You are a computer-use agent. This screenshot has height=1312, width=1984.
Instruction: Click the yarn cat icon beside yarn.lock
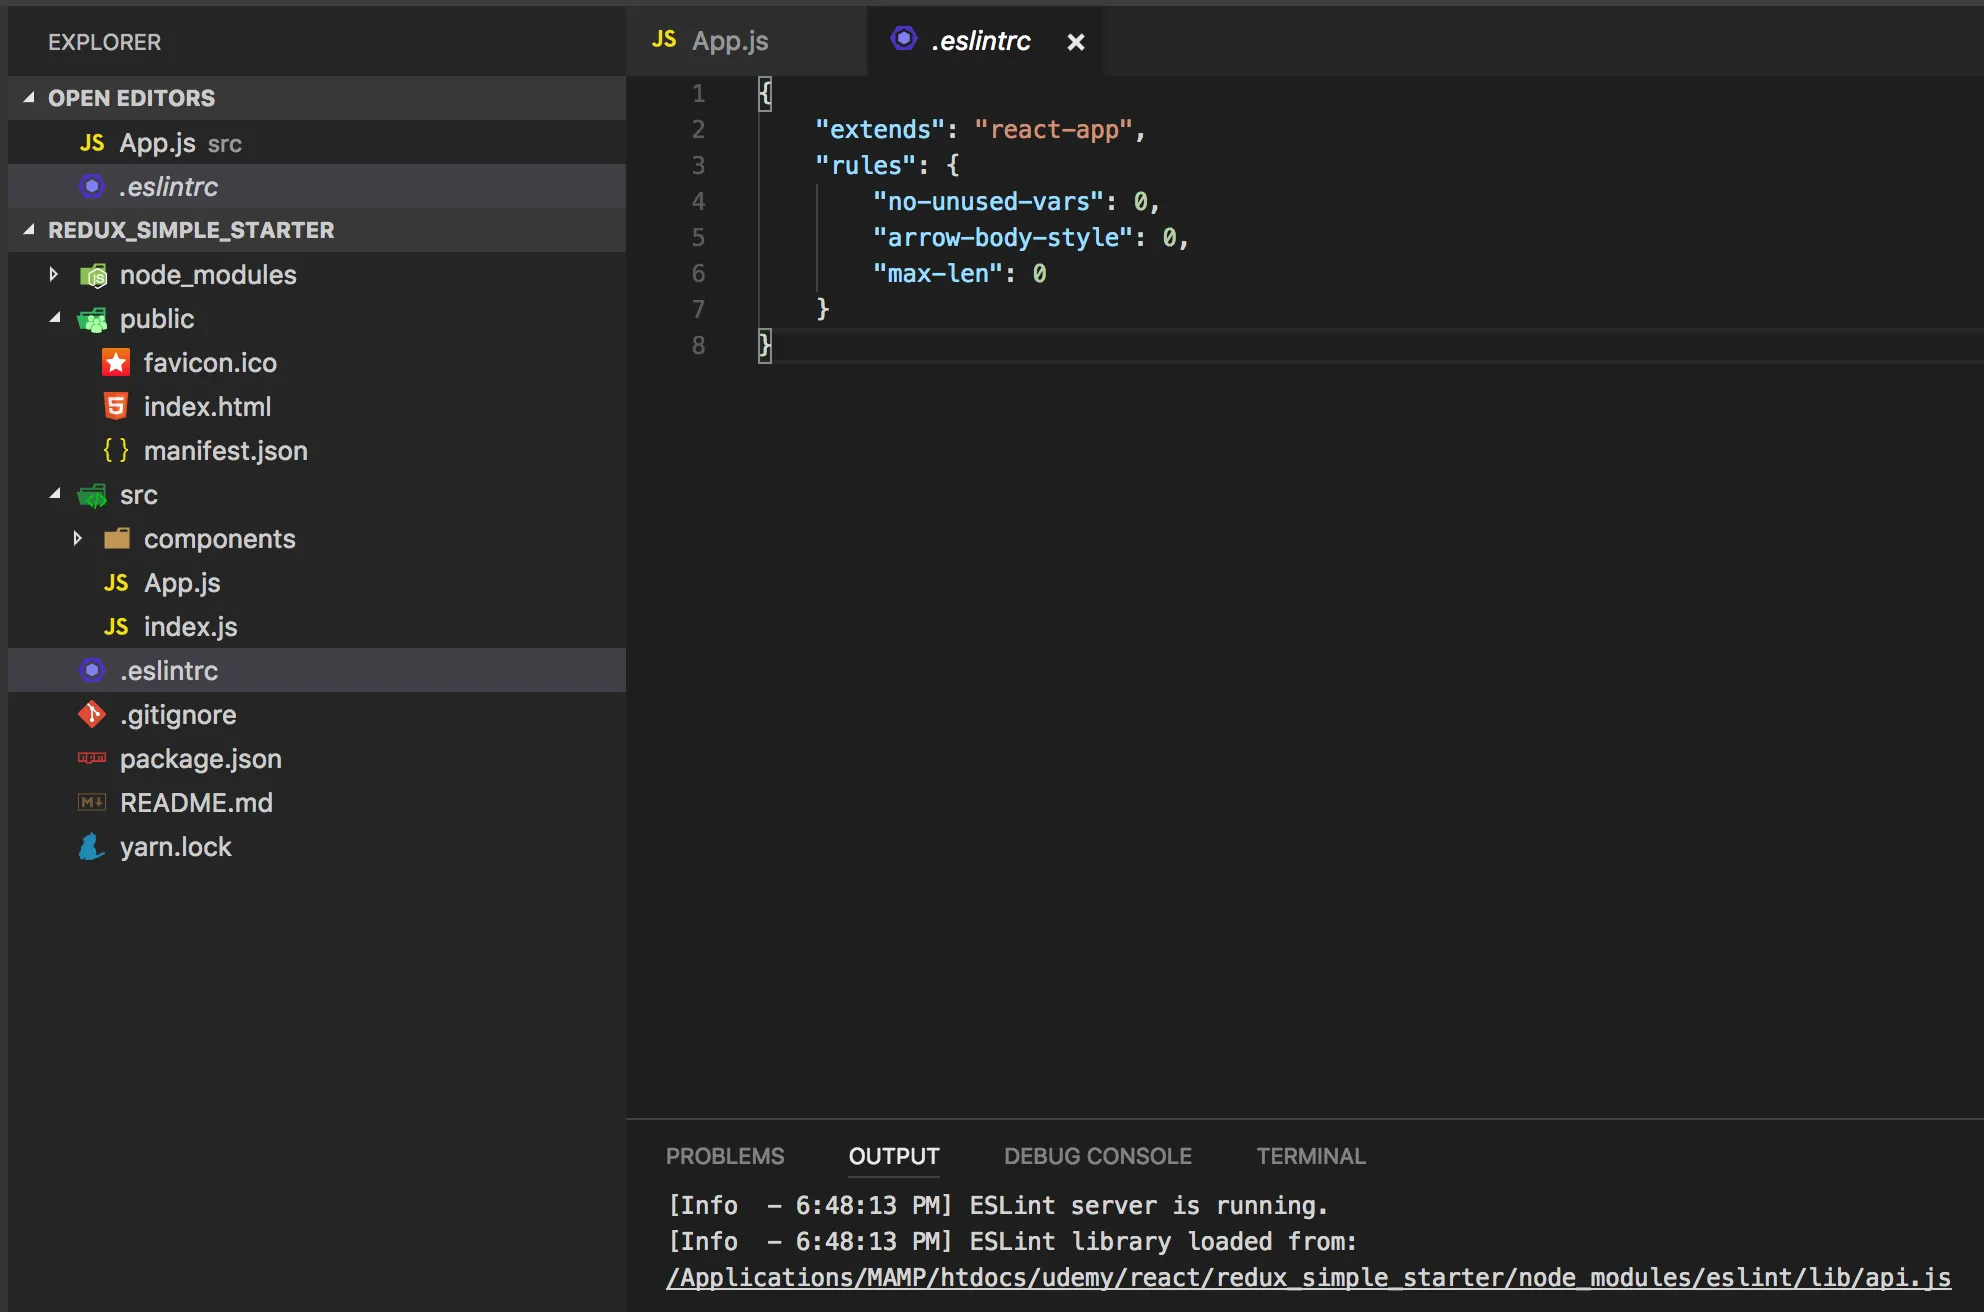(x=92, y=847)
